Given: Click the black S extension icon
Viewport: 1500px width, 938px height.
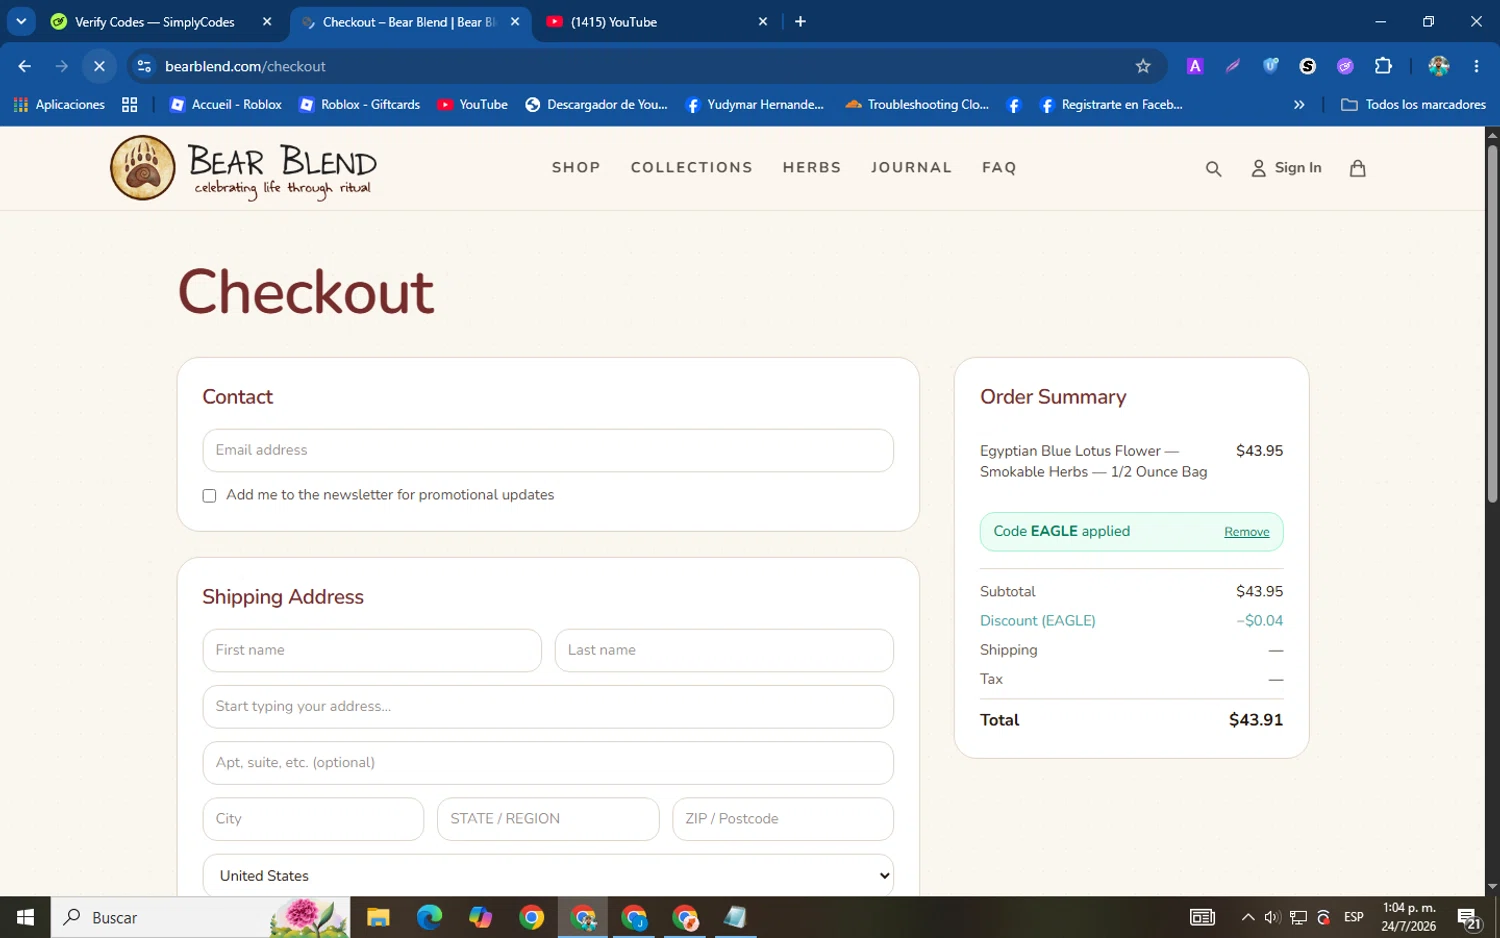Looking at the screenshot, I should tap(1307, 66).
